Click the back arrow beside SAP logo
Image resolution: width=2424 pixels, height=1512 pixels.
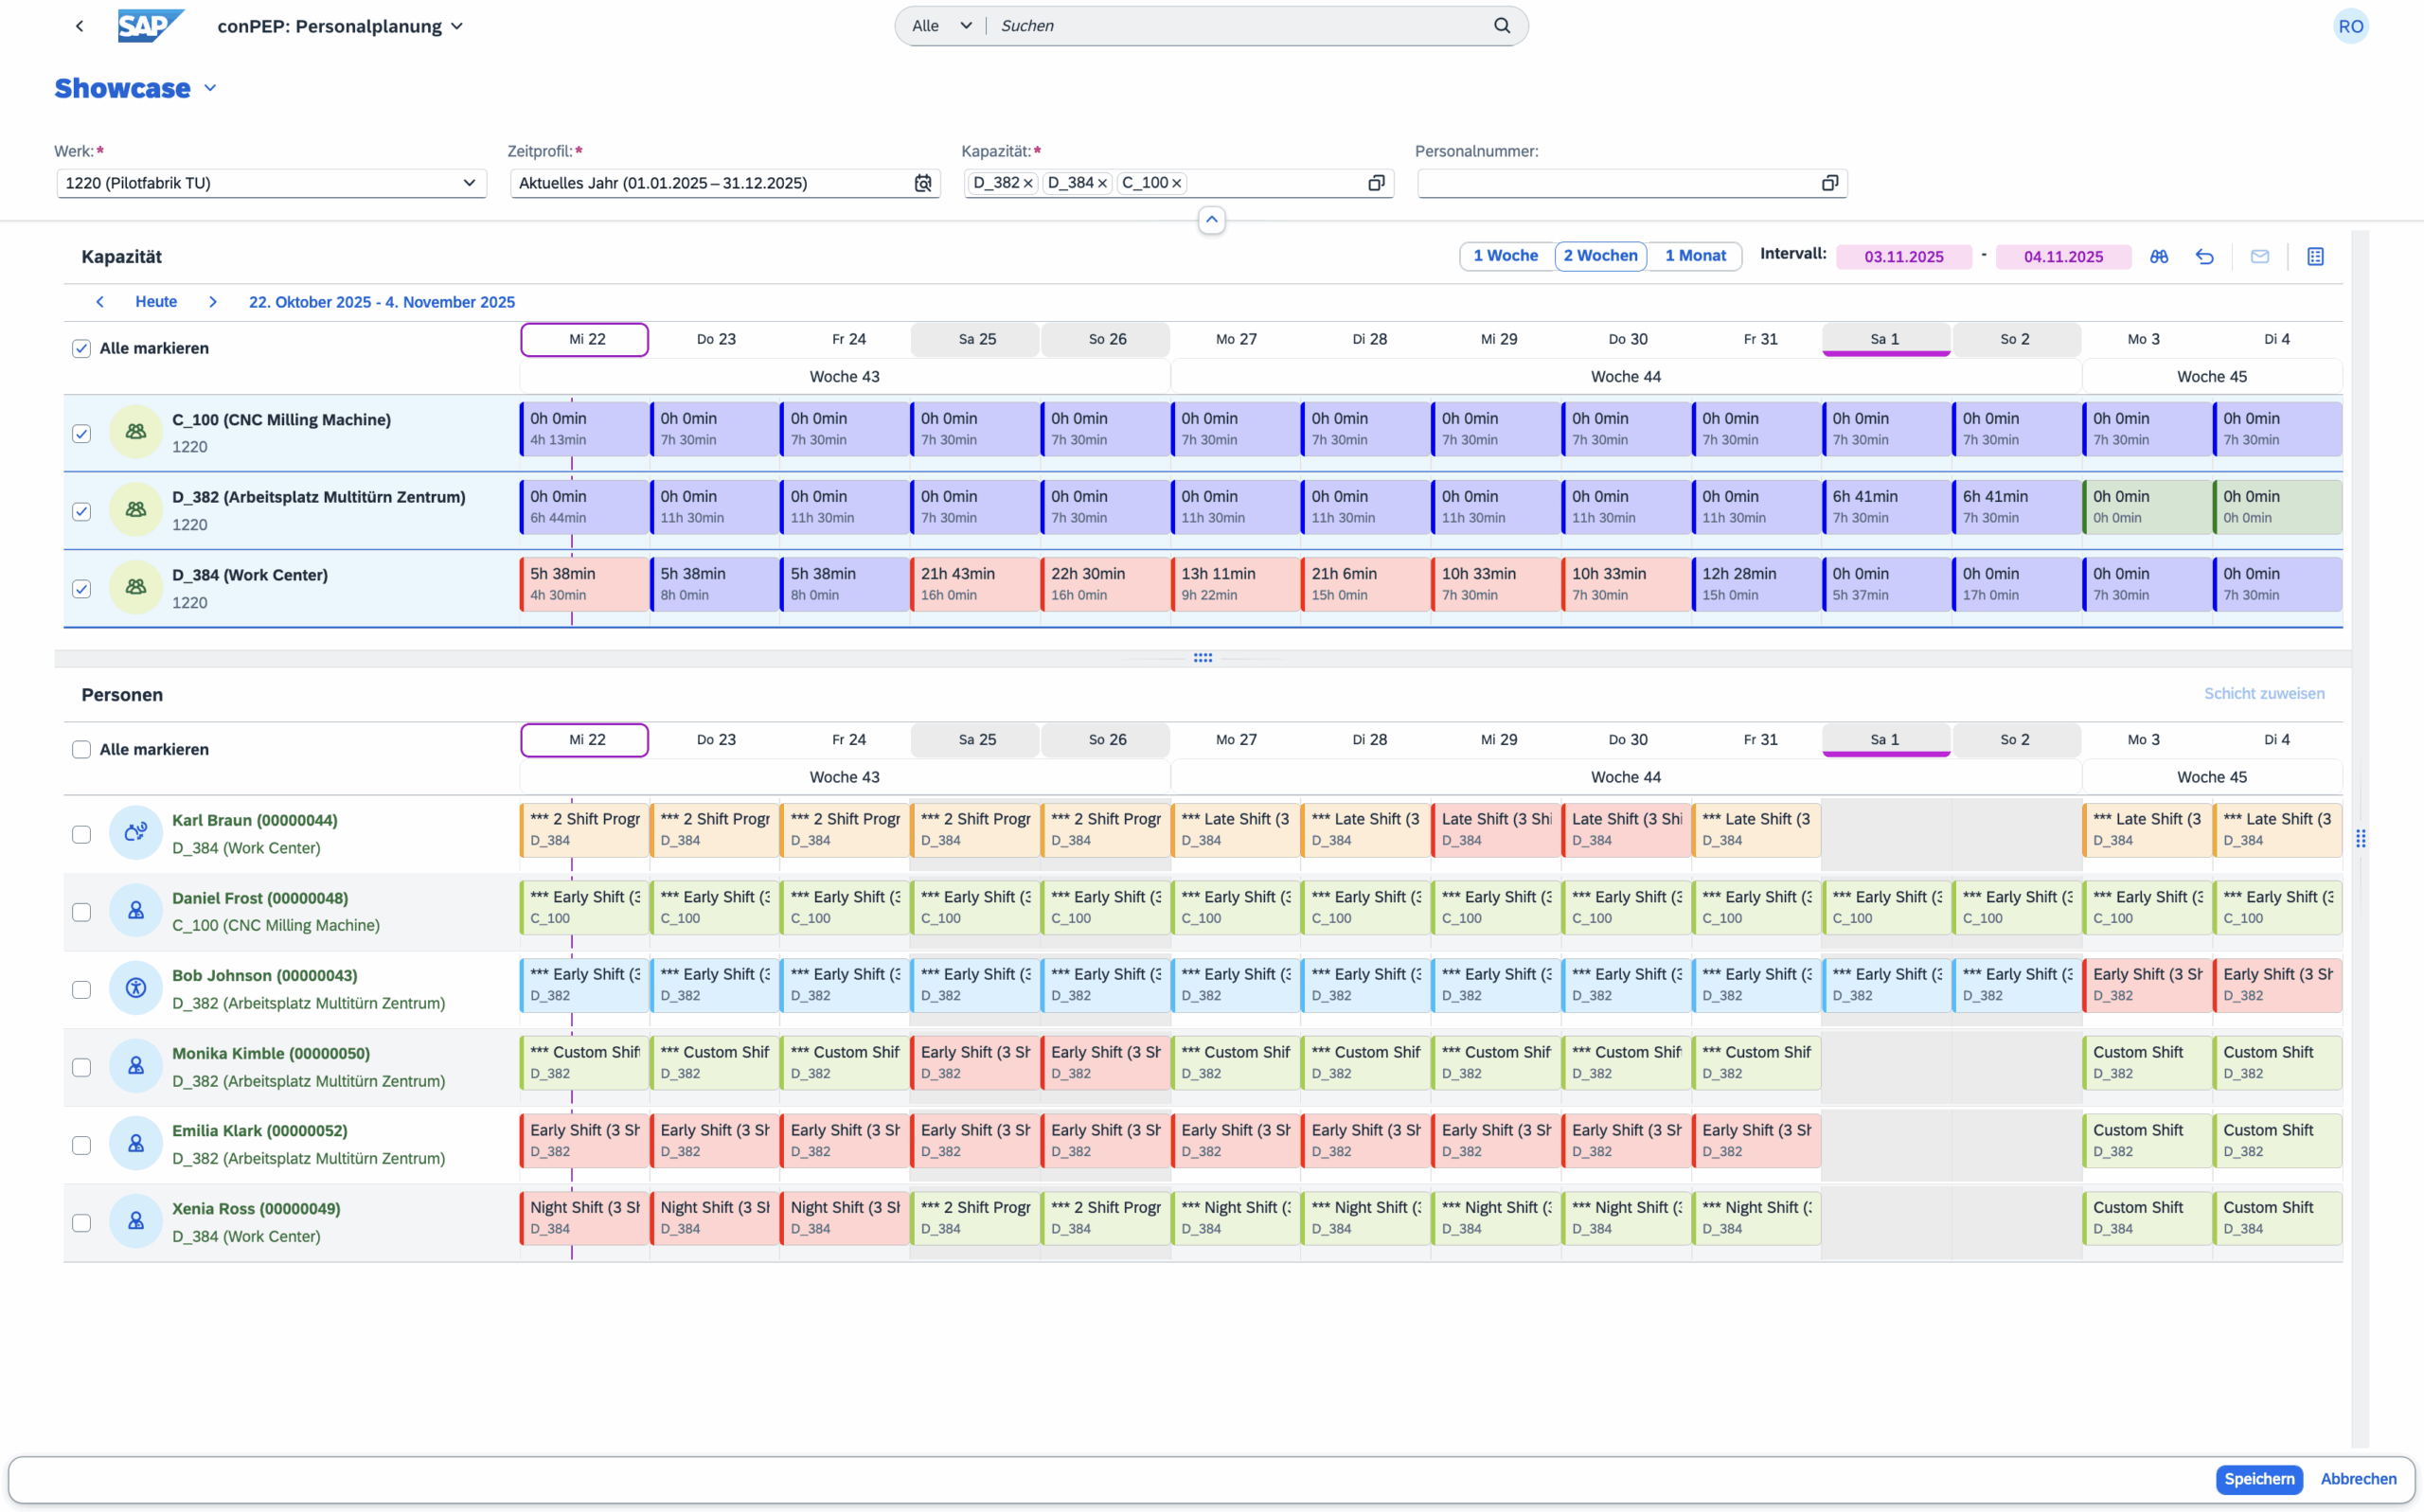80,26
